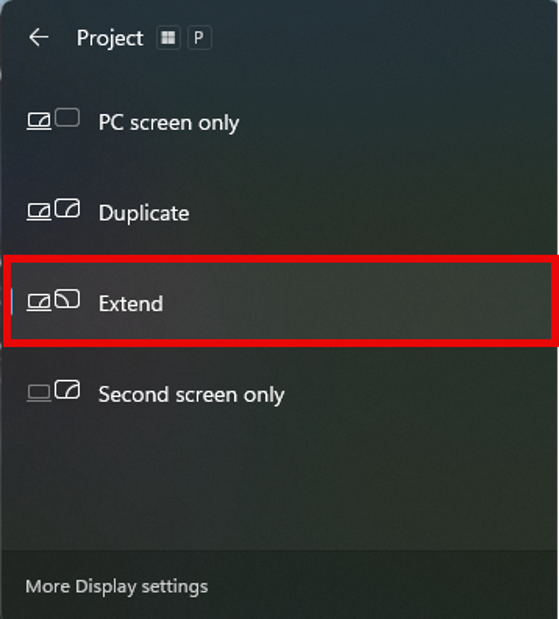Select PC screen only projection mode
The width and height of the screenshot is (559, 619).
pos(169,122)
